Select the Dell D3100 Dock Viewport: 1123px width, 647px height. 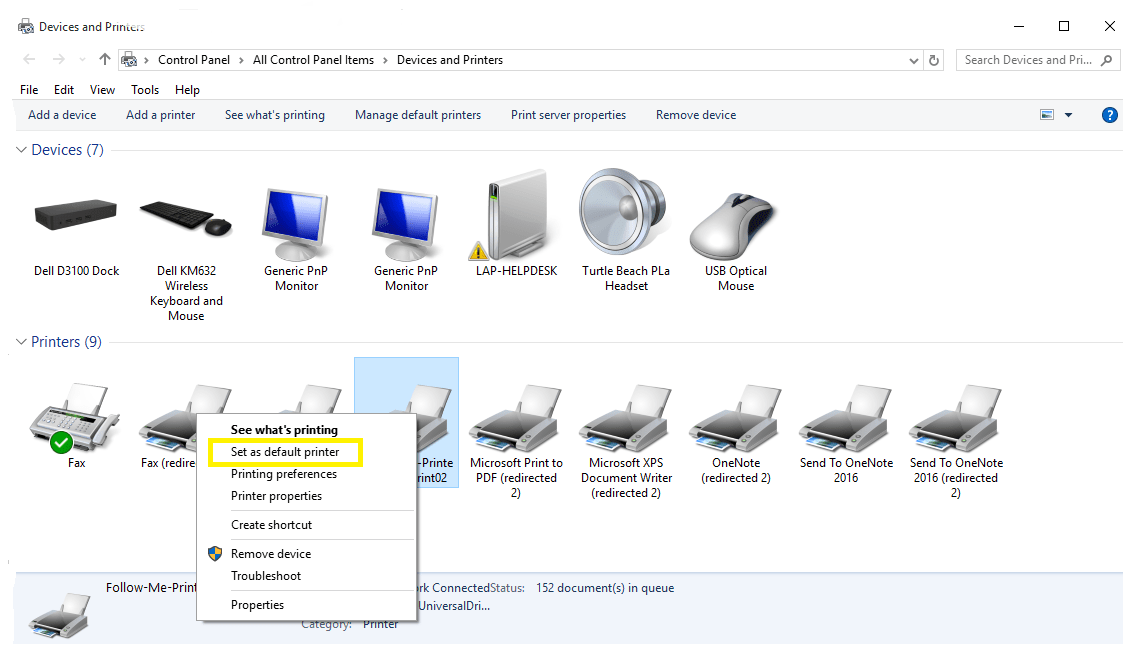[75, 215]
